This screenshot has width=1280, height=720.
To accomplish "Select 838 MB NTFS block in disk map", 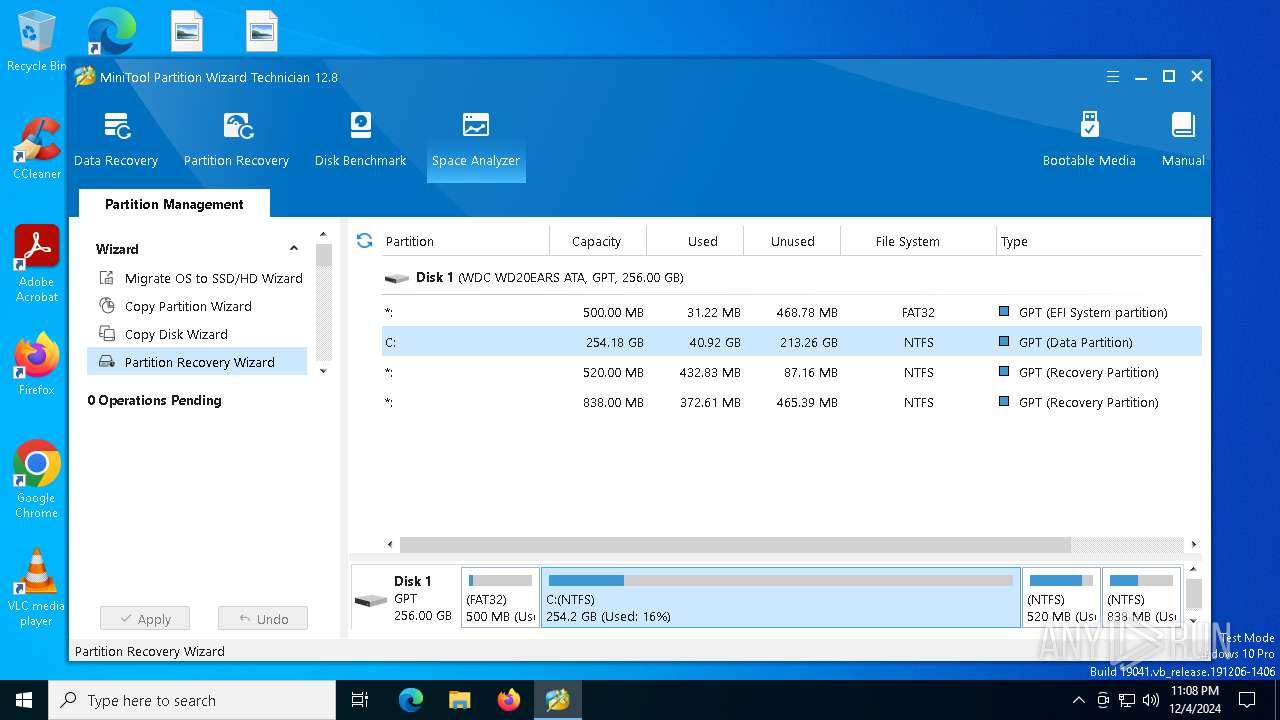I will [1141, 598].
